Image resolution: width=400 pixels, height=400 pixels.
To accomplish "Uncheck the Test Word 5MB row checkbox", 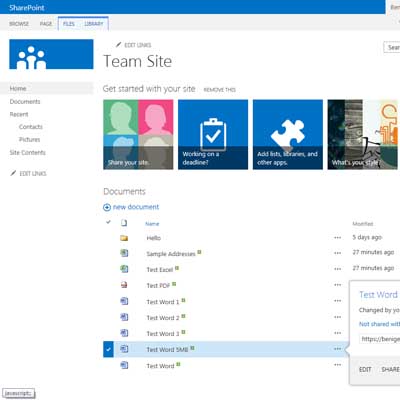I will click(108, 349).
